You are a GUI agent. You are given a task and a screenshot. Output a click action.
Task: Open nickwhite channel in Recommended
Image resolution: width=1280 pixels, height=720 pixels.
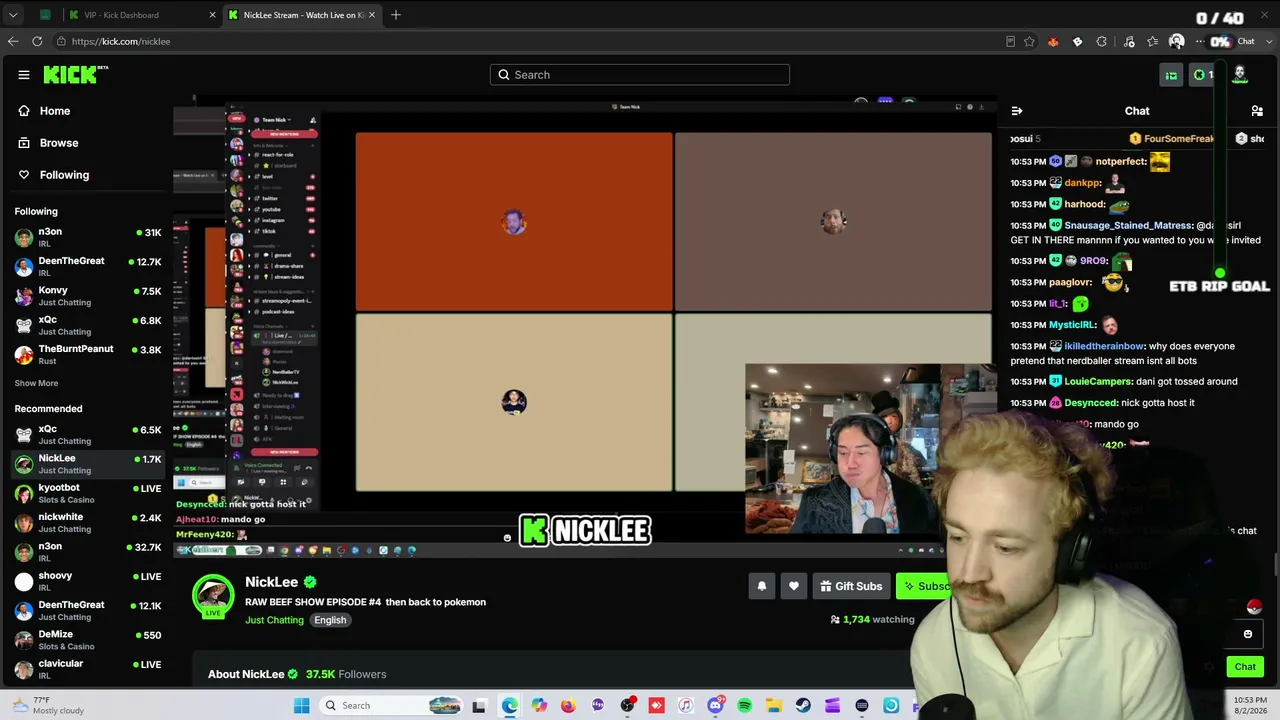pyautogui.click(x=88, y=522)
